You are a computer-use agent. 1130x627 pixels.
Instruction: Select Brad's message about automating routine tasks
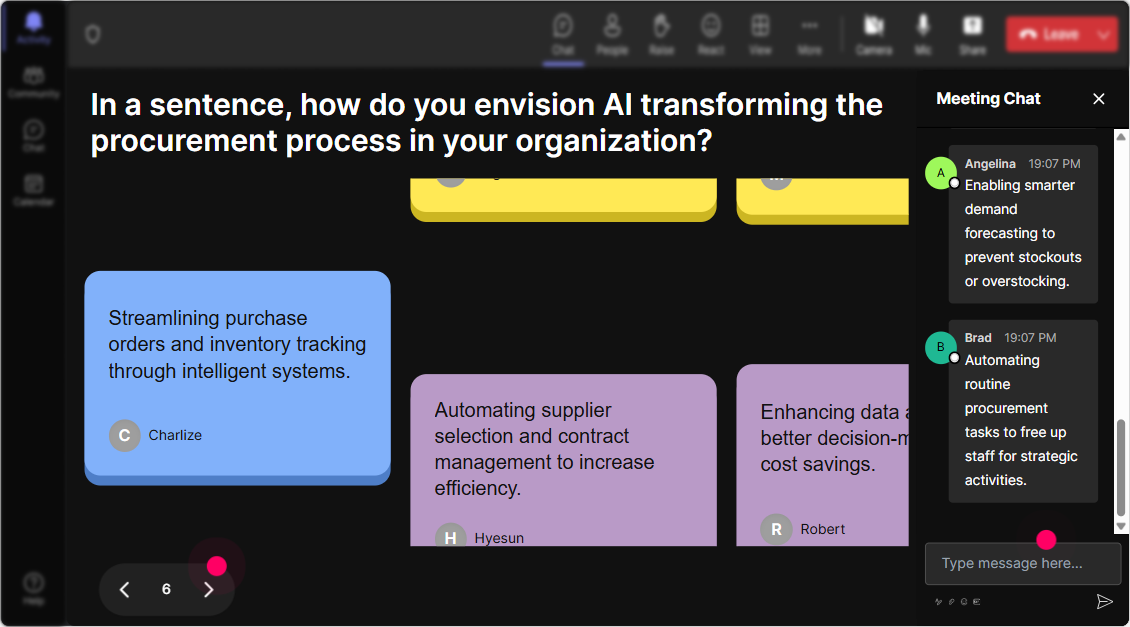[1023, 411]
